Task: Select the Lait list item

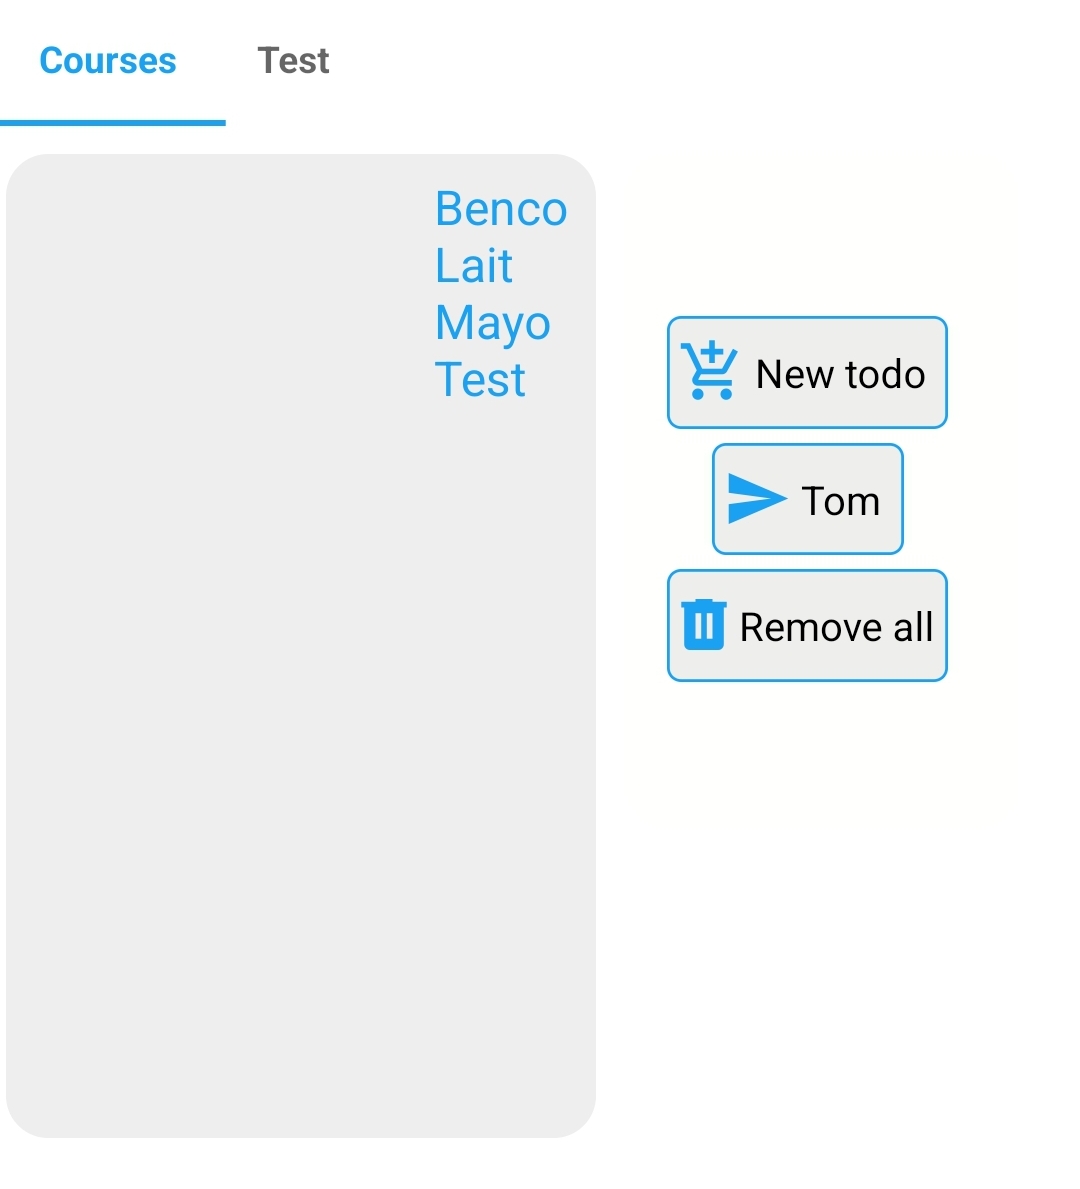Action: pos(474,265)
